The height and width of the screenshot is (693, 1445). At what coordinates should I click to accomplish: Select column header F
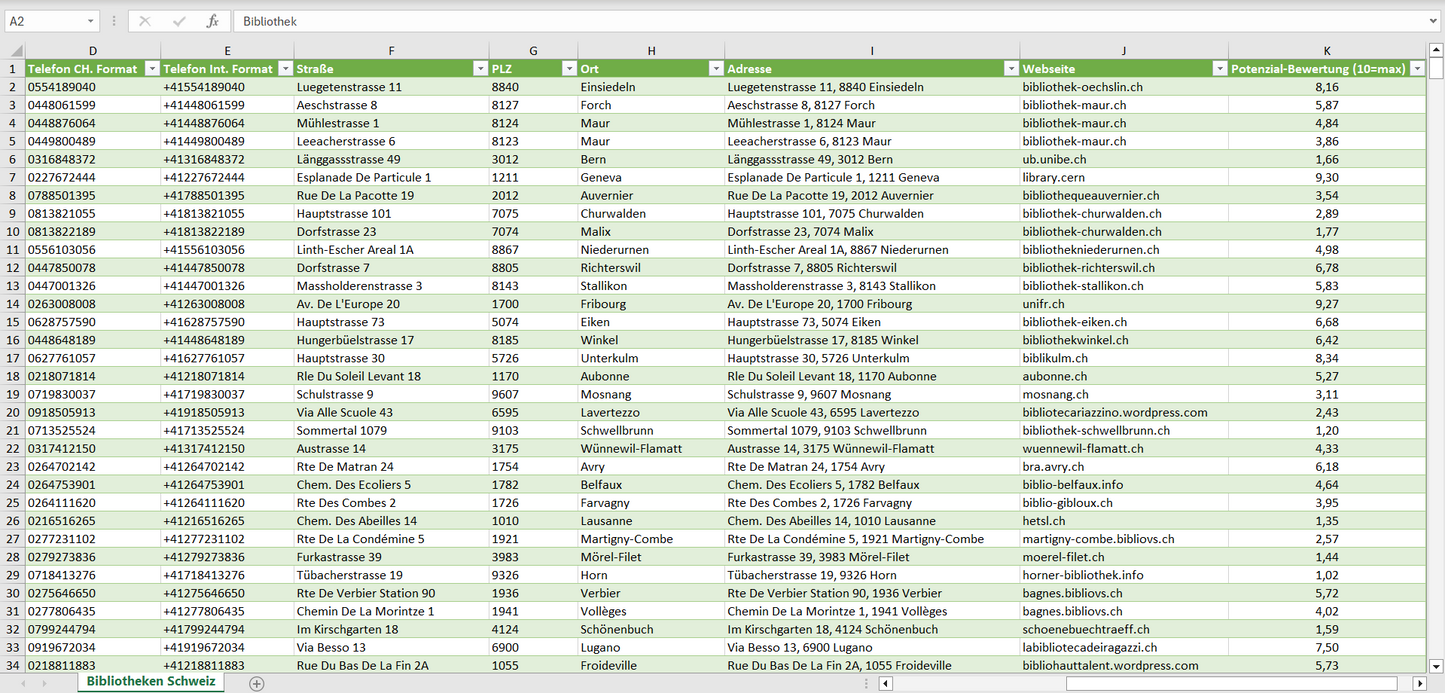391,51
